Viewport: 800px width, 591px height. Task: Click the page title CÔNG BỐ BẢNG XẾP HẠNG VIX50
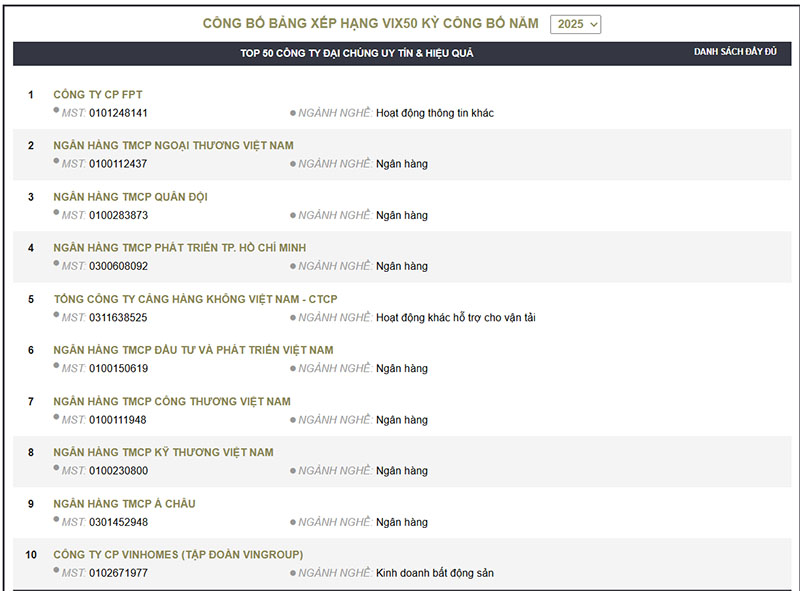click(x=370, y=23)
